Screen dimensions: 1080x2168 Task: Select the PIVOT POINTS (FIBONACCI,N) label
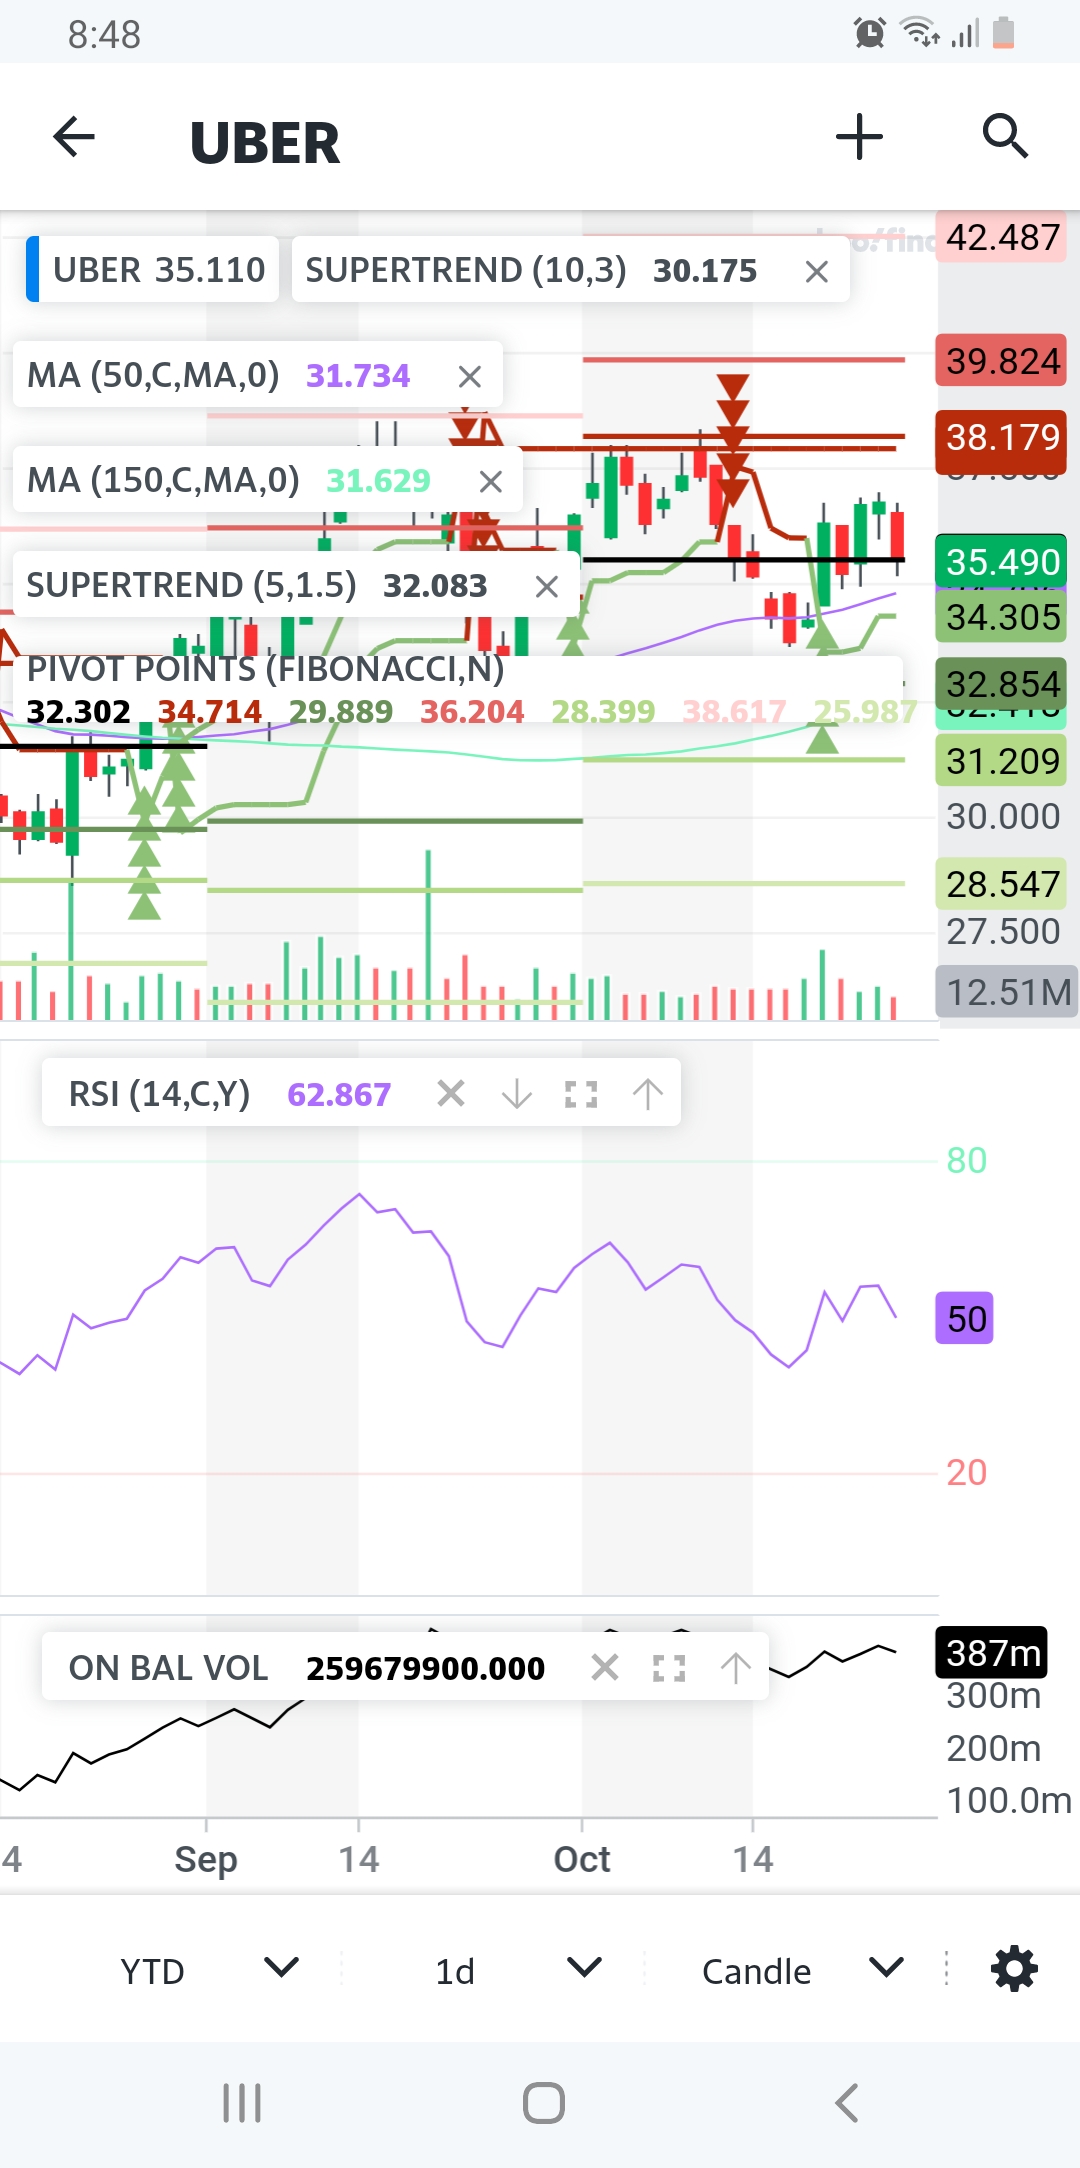(x=265, y=669)
